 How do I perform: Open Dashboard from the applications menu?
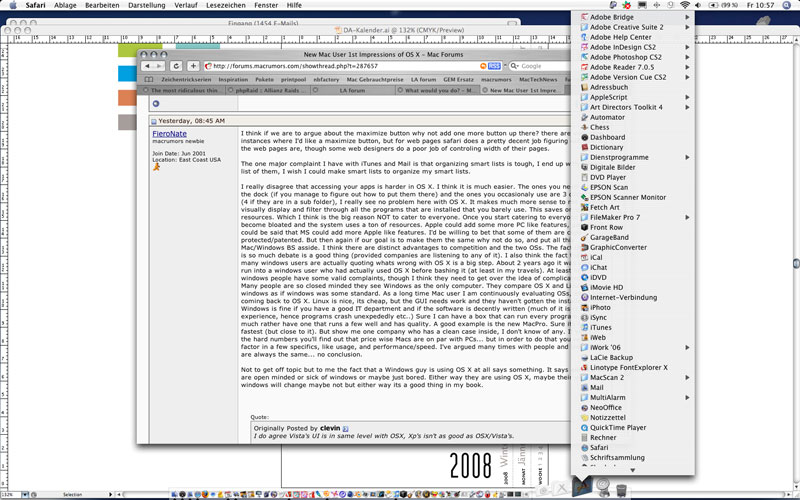pos(633,137)
